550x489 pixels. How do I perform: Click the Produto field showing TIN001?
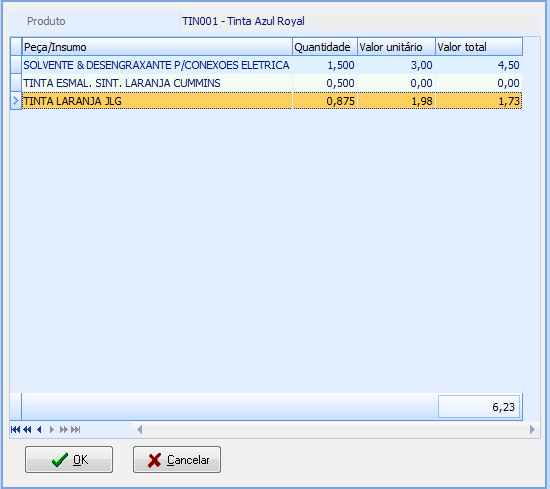pos(360,21)
